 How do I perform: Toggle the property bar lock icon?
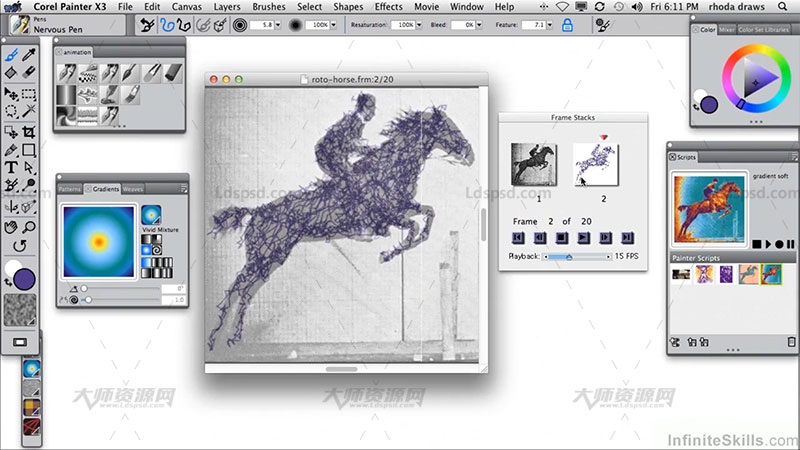click(567, 25)
